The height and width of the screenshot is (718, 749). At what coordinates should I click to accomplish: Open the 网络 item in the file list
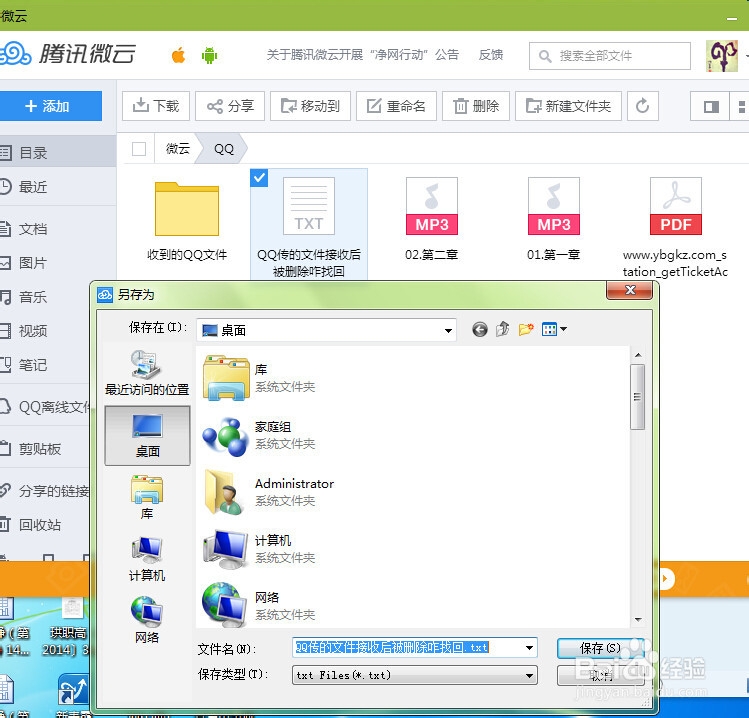(x=258, y=605)
